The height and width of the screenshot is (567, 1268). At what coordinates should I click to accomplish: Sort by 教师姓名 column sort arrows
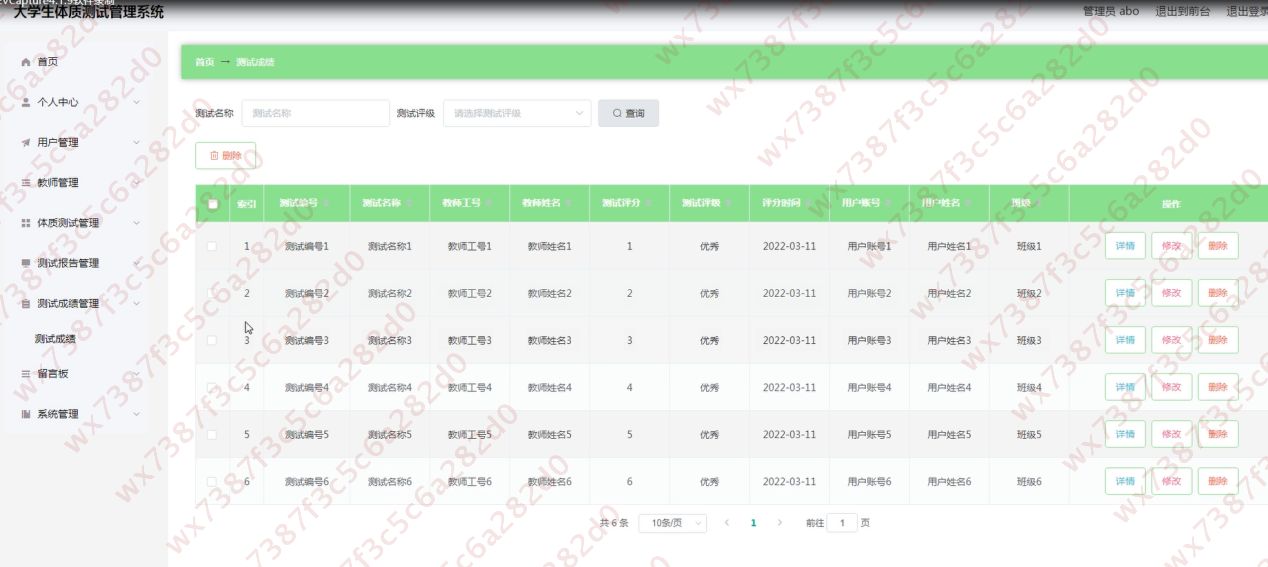[570, 203]
